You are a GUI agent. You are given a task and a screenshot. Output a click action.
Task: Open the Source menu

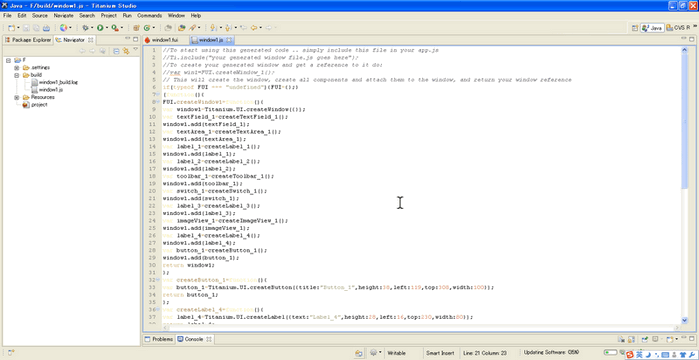pyautogui.click(x=40, y=16)
